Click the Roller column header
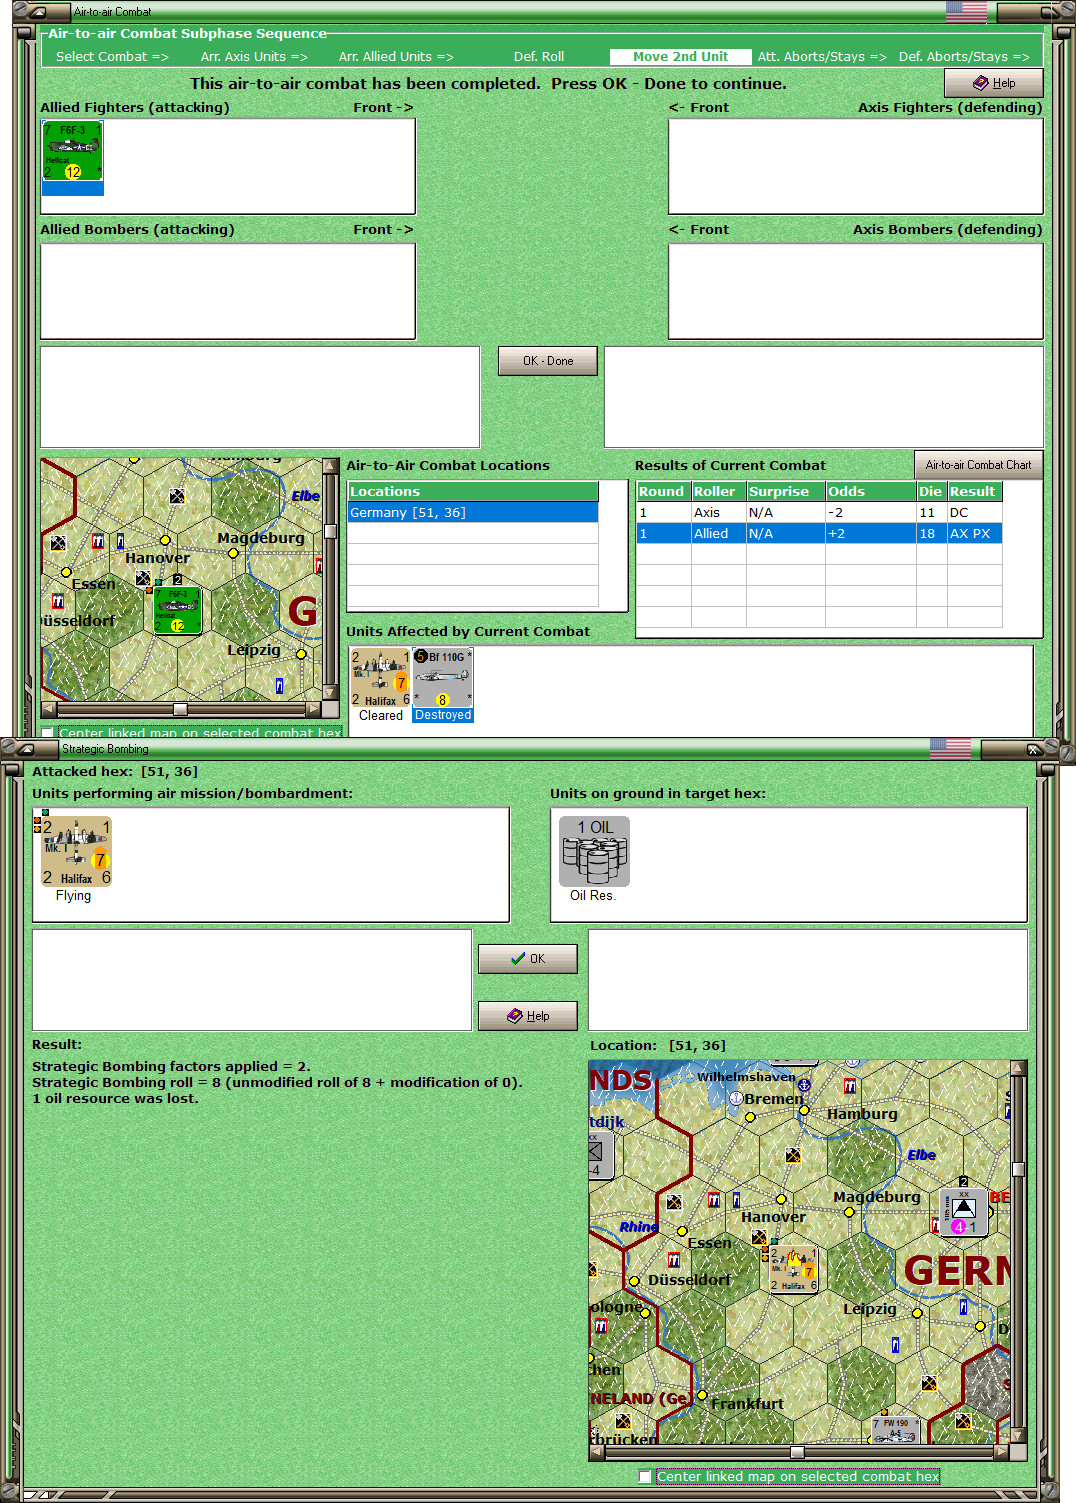The image size is (1076, 1503). [x=717, y=492]
